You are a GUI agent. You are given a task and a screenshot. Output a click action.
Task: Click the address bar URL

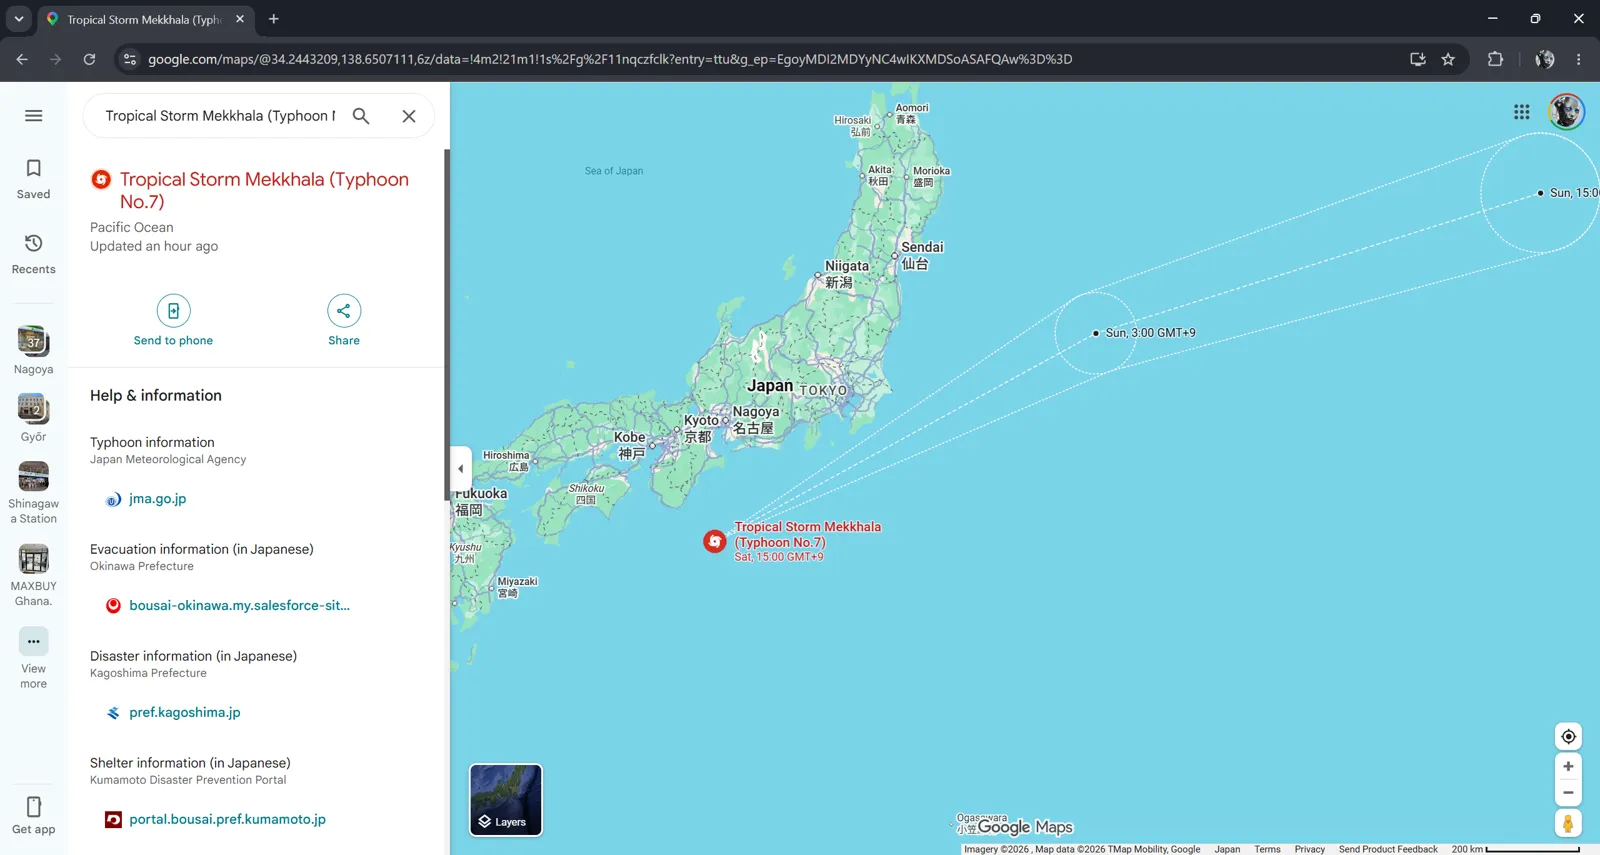click(610, 59)
